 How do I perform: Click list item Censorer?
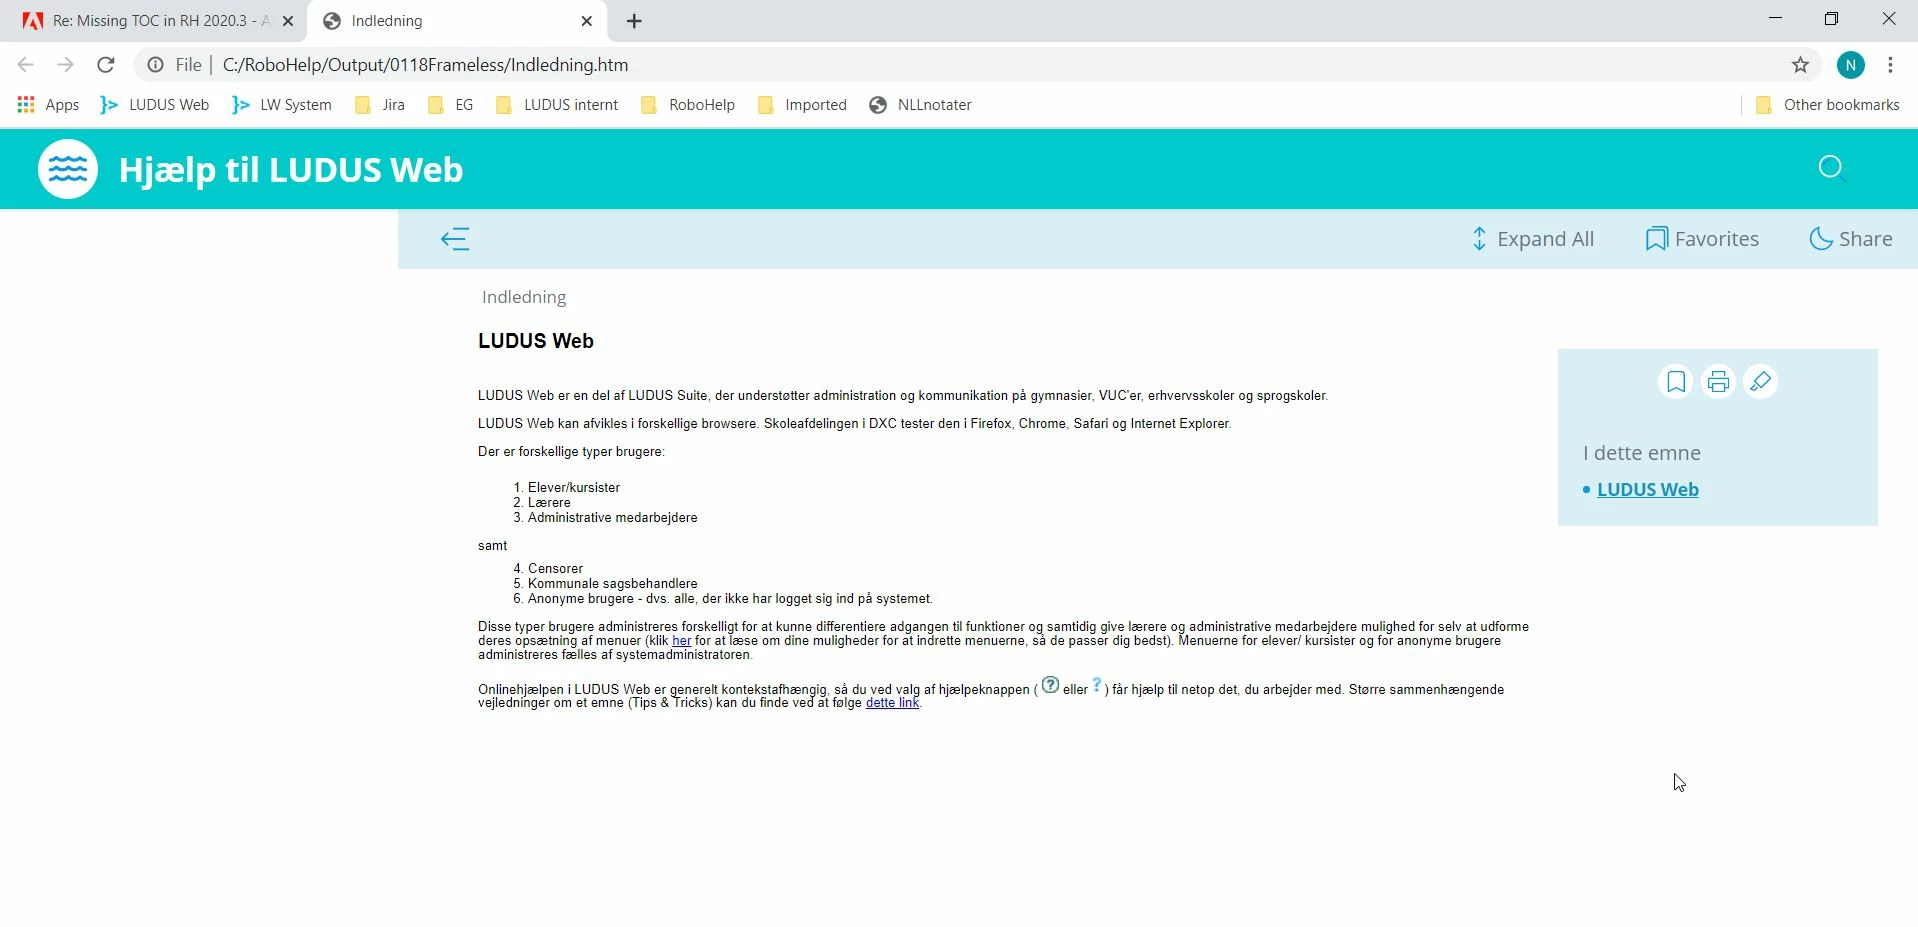click(556, 569)
